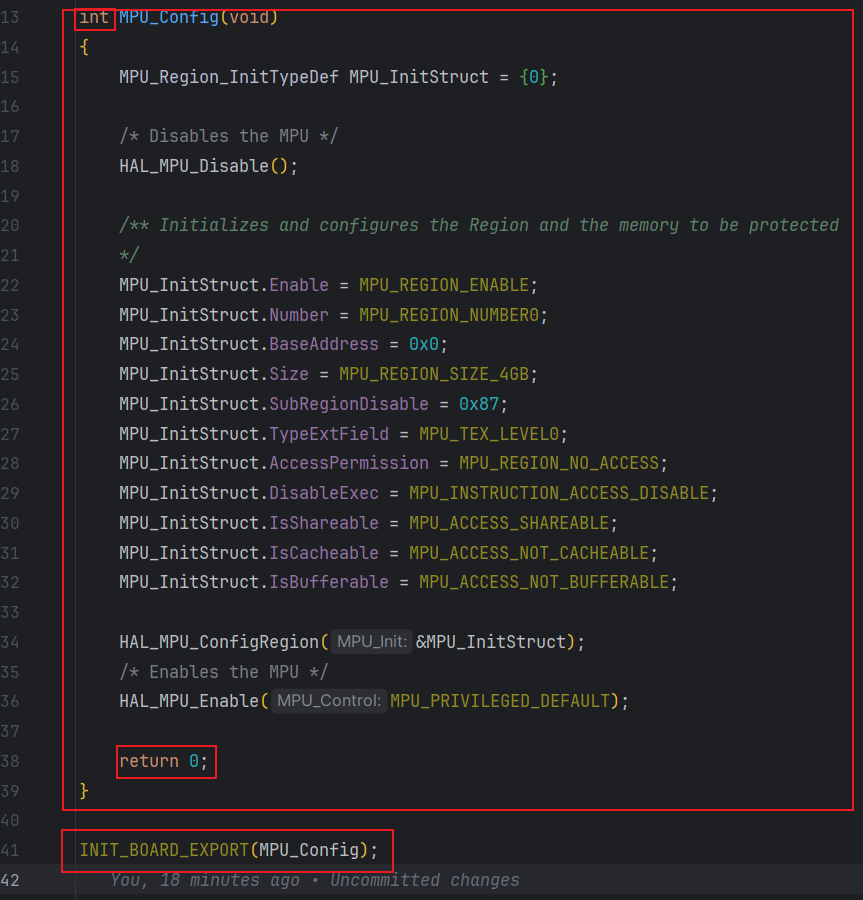Click the "MPU_Init:" parameter inlay hint
This screenshot has width=863, height=900.
[371, 642]
